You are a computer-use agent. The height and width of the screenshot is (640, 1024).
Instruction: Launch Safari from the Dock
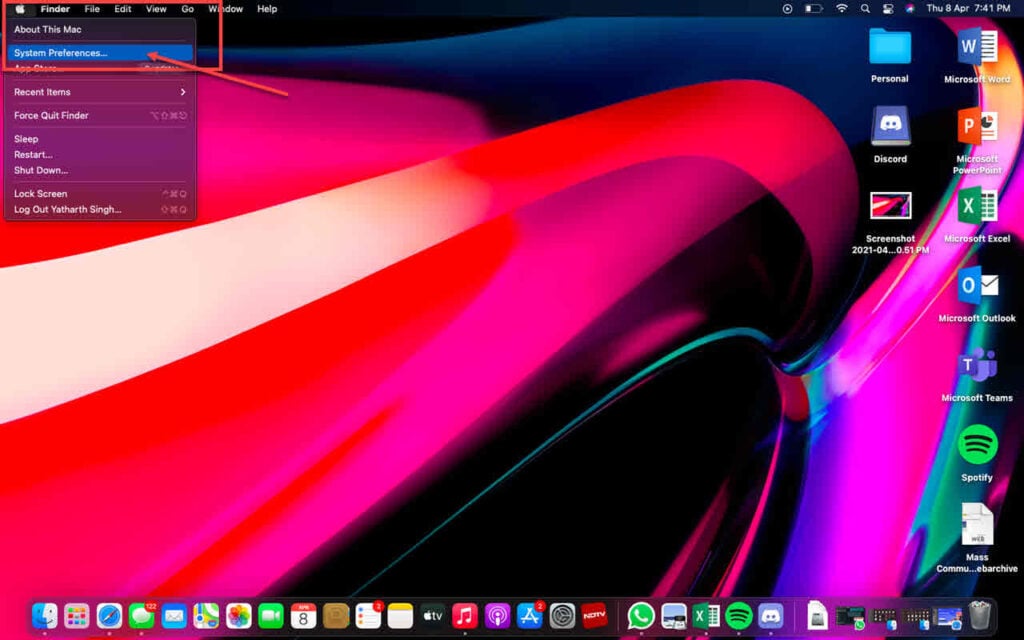(x=109, y=616)
